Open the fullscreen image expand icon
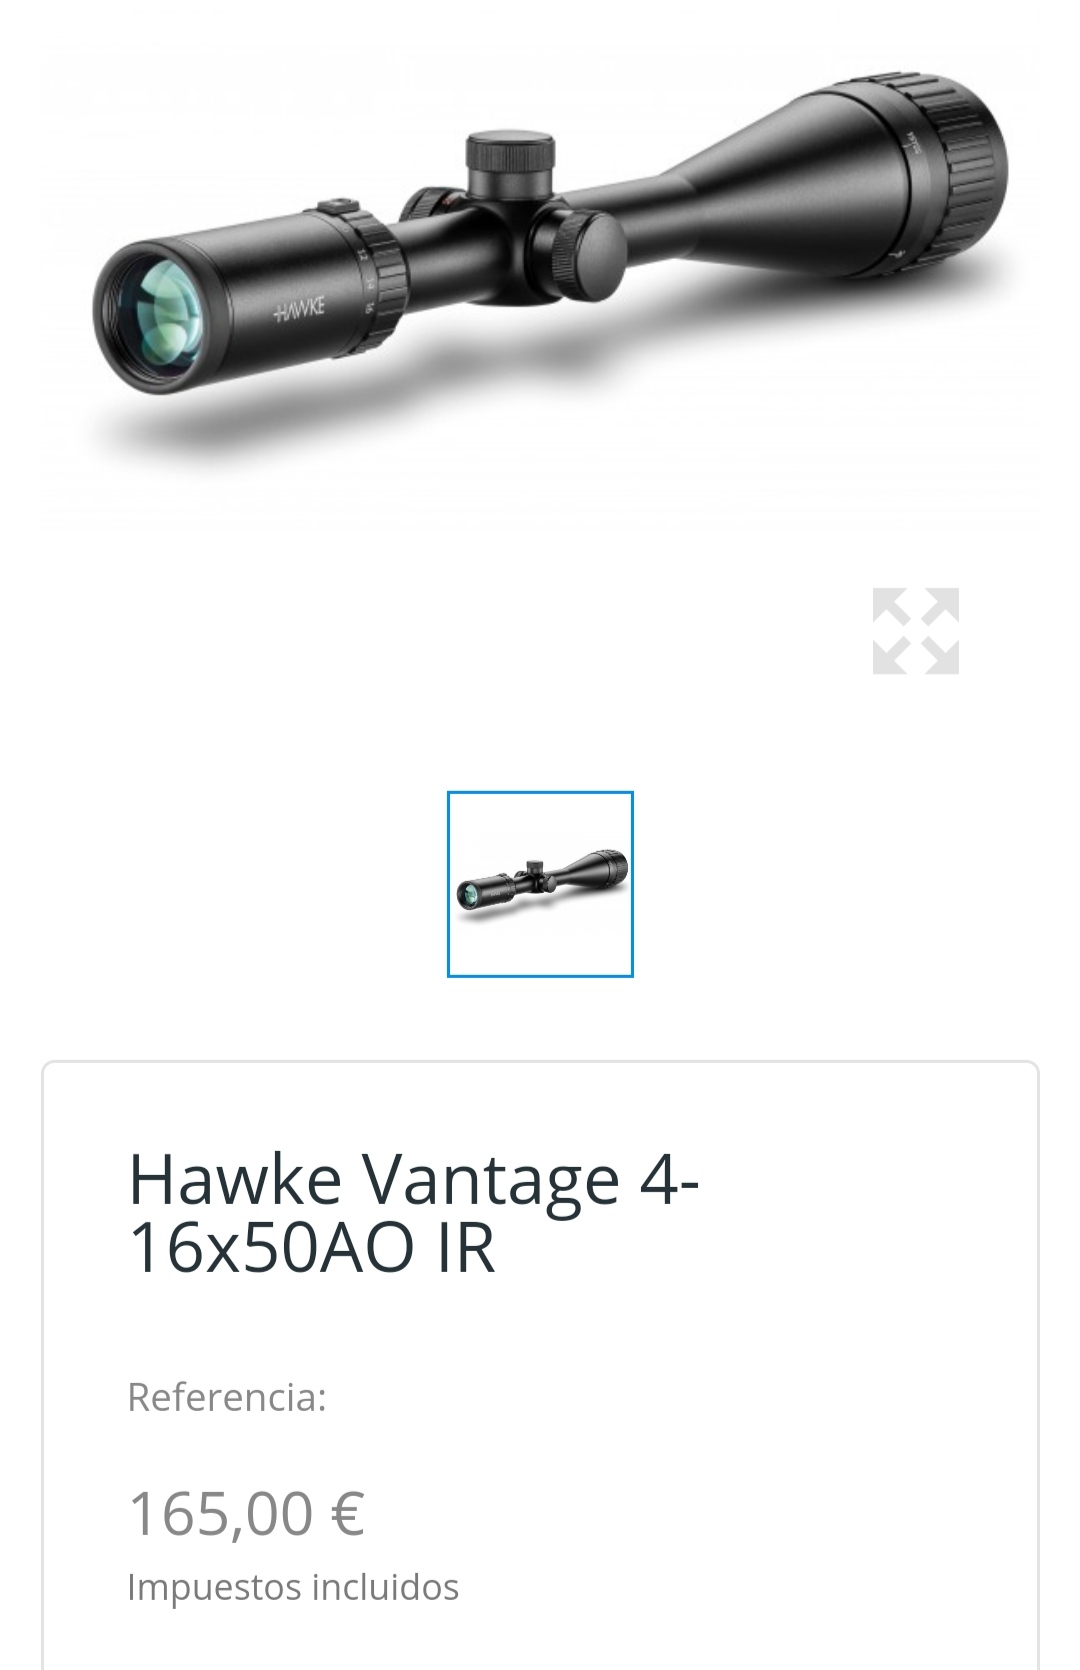Viewport: 1080px width, 1670px height. (915, 631)
